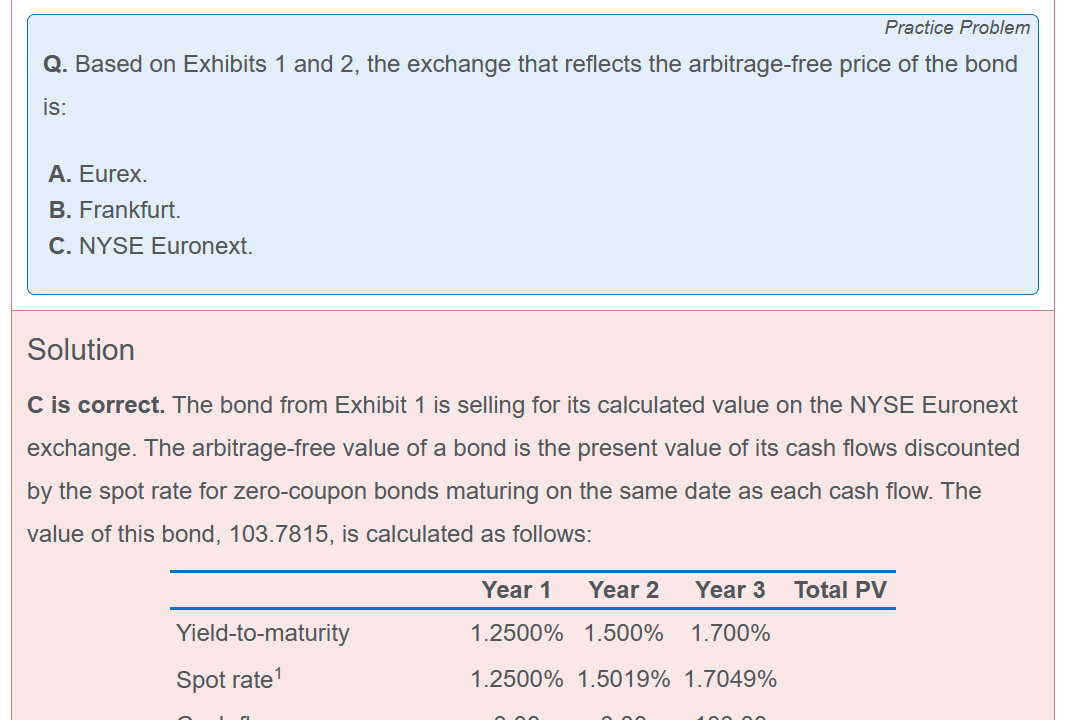The width and height of the screenshot is (1070, 720).
Task: Select the Yield-to-maturity row label
Action: point(263,633)
